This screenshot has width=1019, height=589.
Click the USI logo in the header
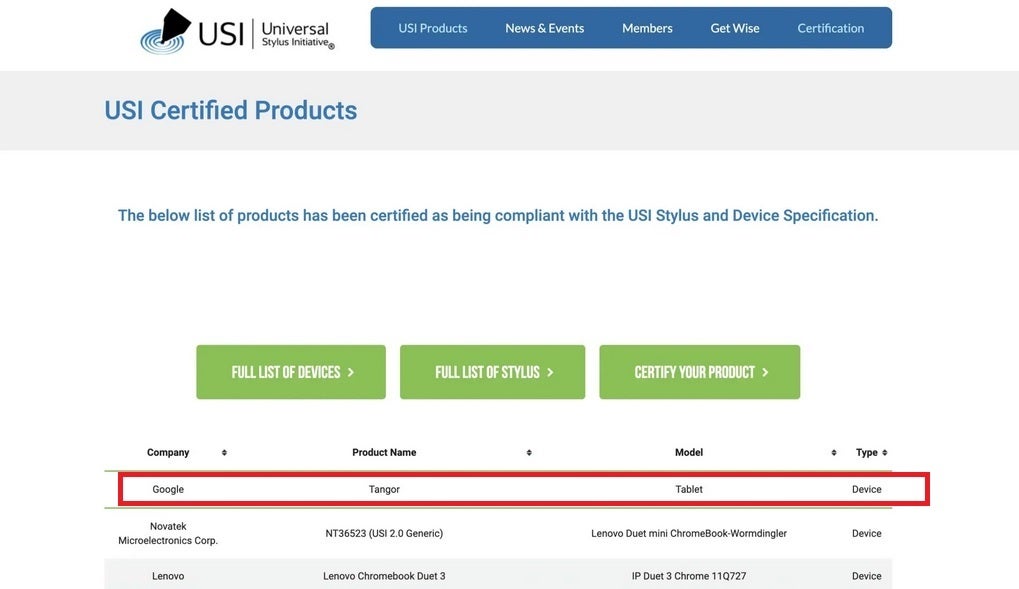pyautogui.click(x=238, y=31)
